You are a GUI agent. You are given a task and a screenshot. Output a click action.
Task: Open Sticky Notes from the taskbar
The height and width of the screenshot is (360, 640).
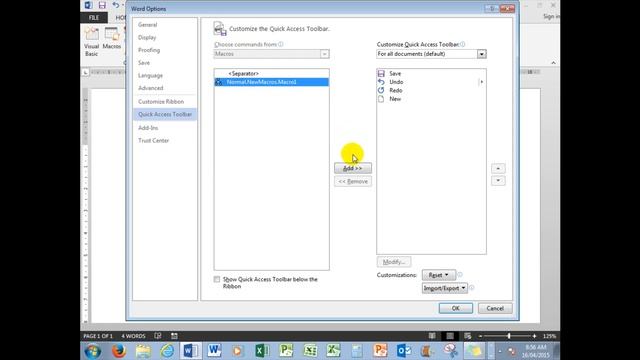pyautogui.click(x=474, y=351)
